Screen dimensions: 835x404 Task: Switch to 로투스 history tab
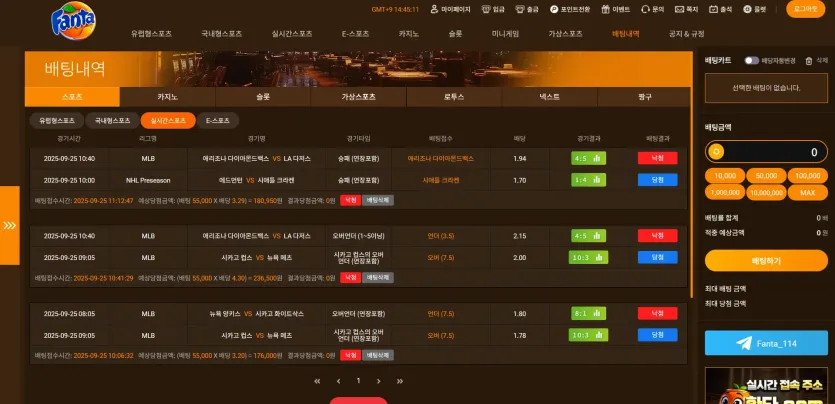click(454, 97)
